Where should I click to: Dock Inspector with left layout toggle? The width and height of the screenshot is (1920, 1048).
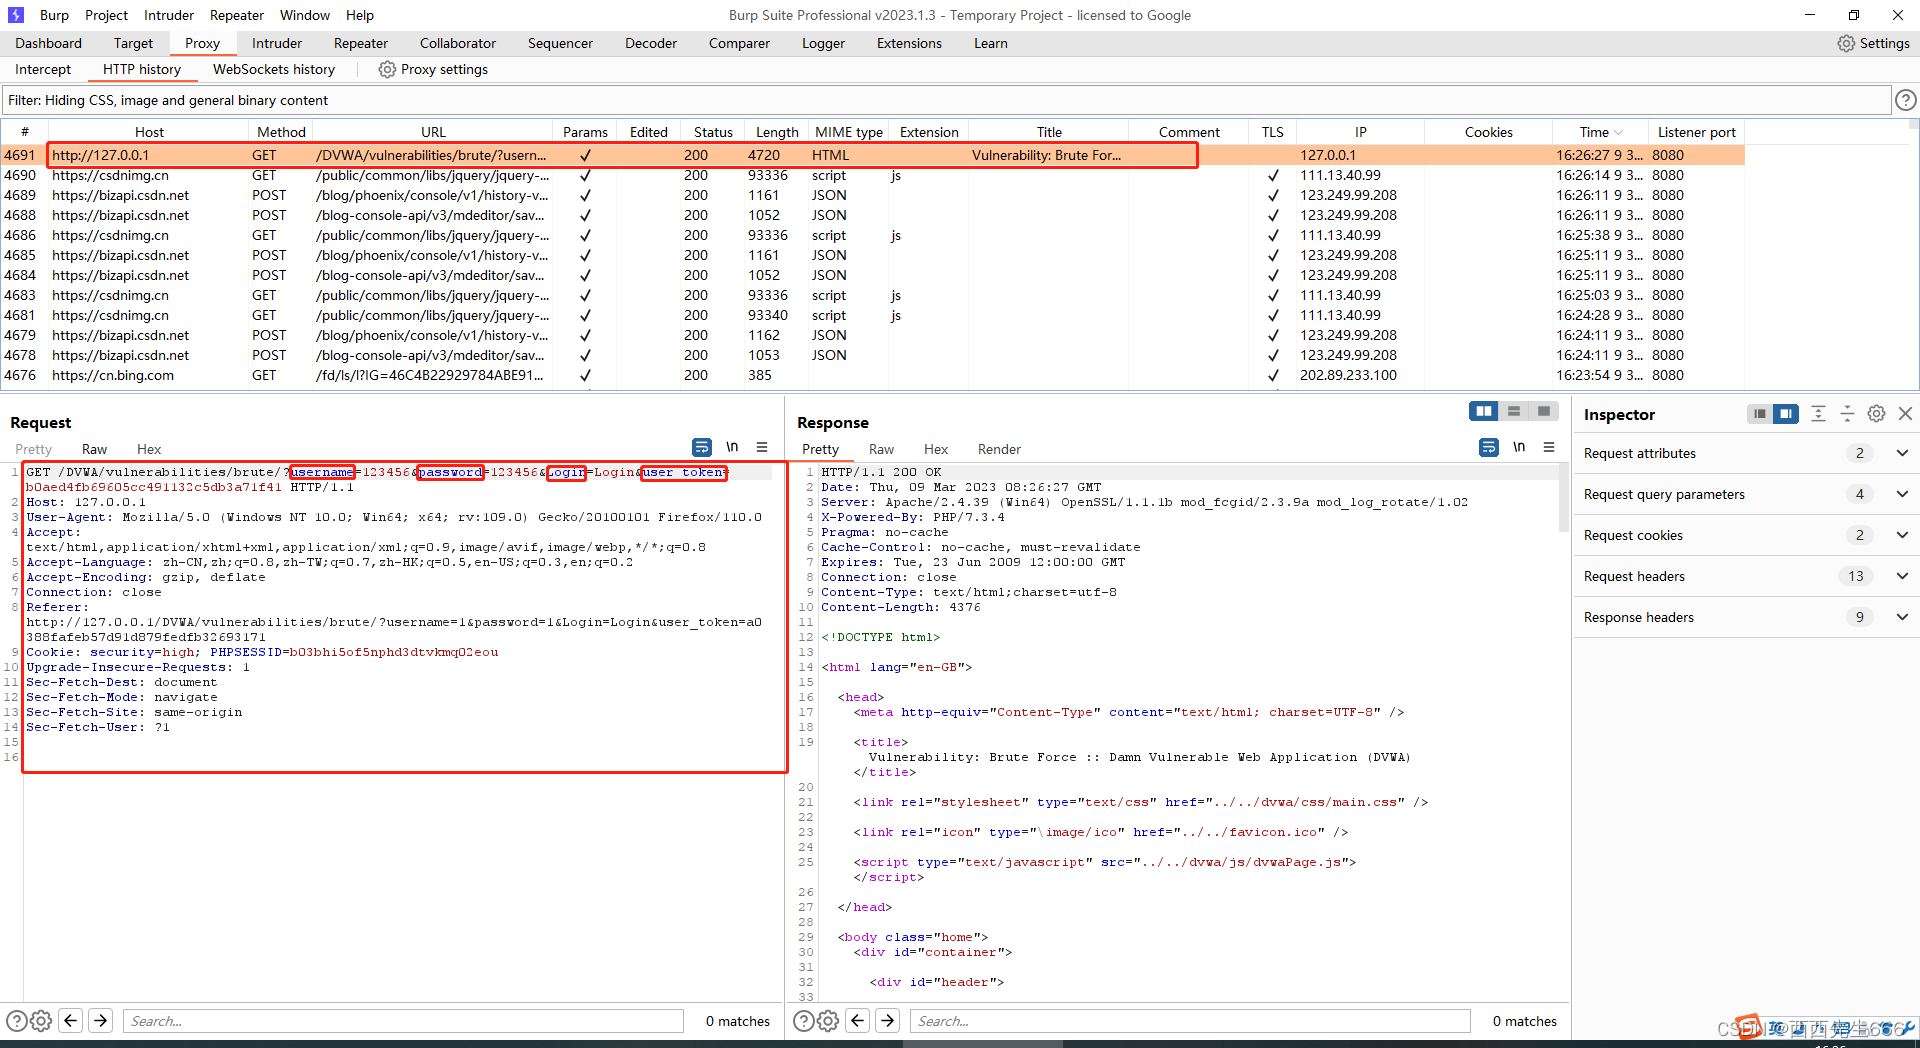(1760, 414)
